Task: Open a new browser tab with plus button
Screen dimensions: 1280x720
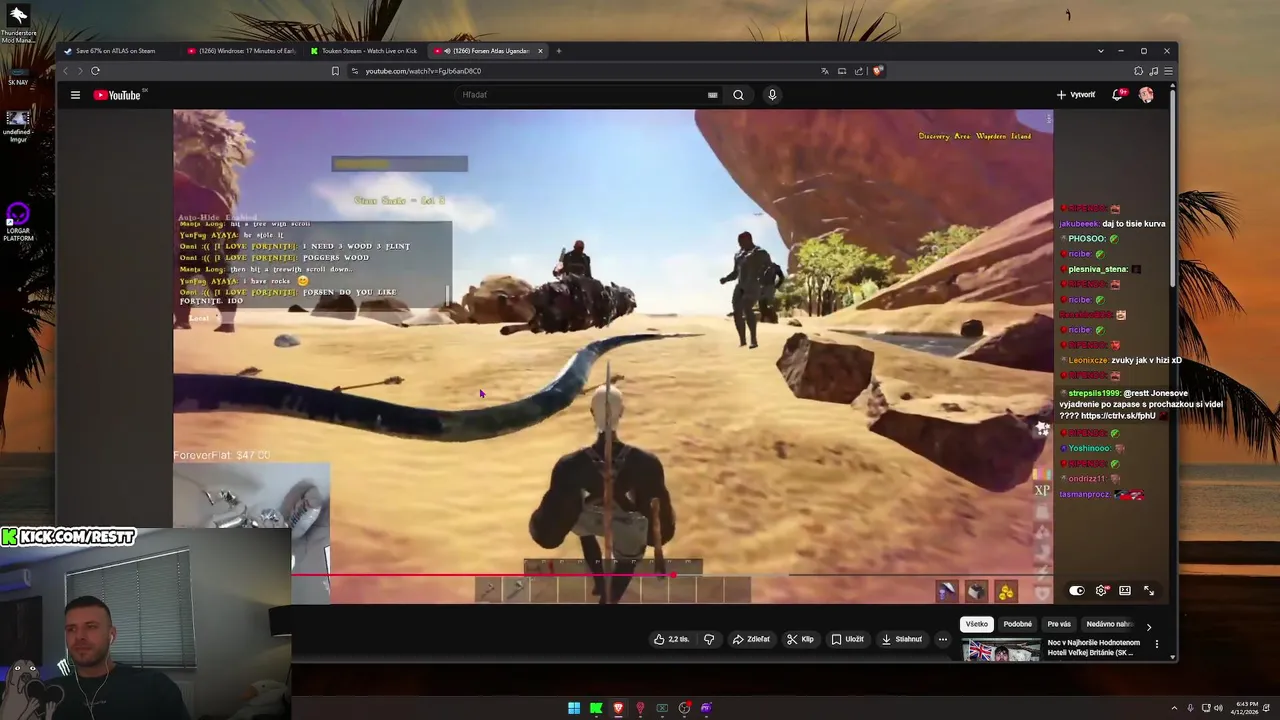Action: 558,51
